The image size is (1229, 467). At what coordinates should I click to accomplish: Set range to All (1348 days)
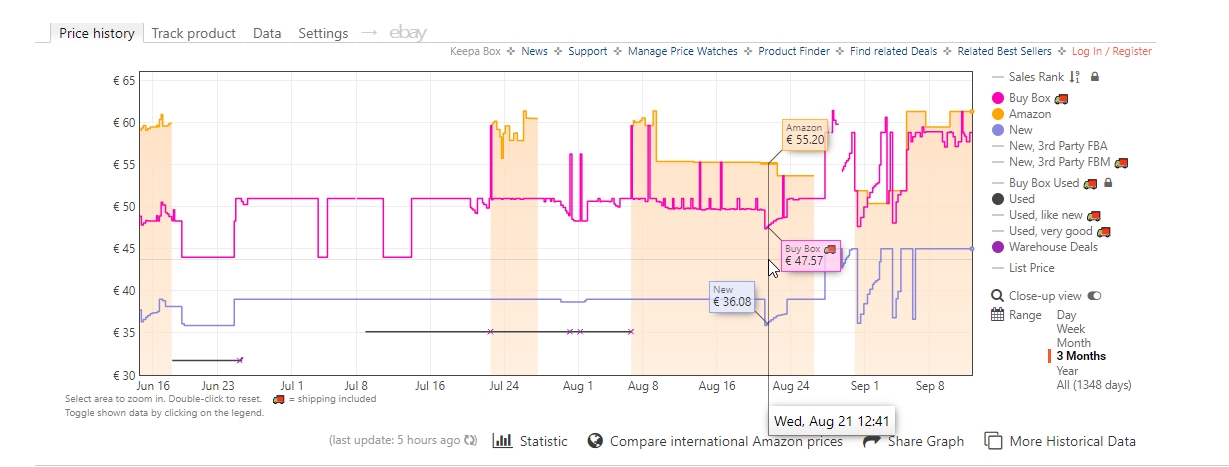[x=1094, y=384]
